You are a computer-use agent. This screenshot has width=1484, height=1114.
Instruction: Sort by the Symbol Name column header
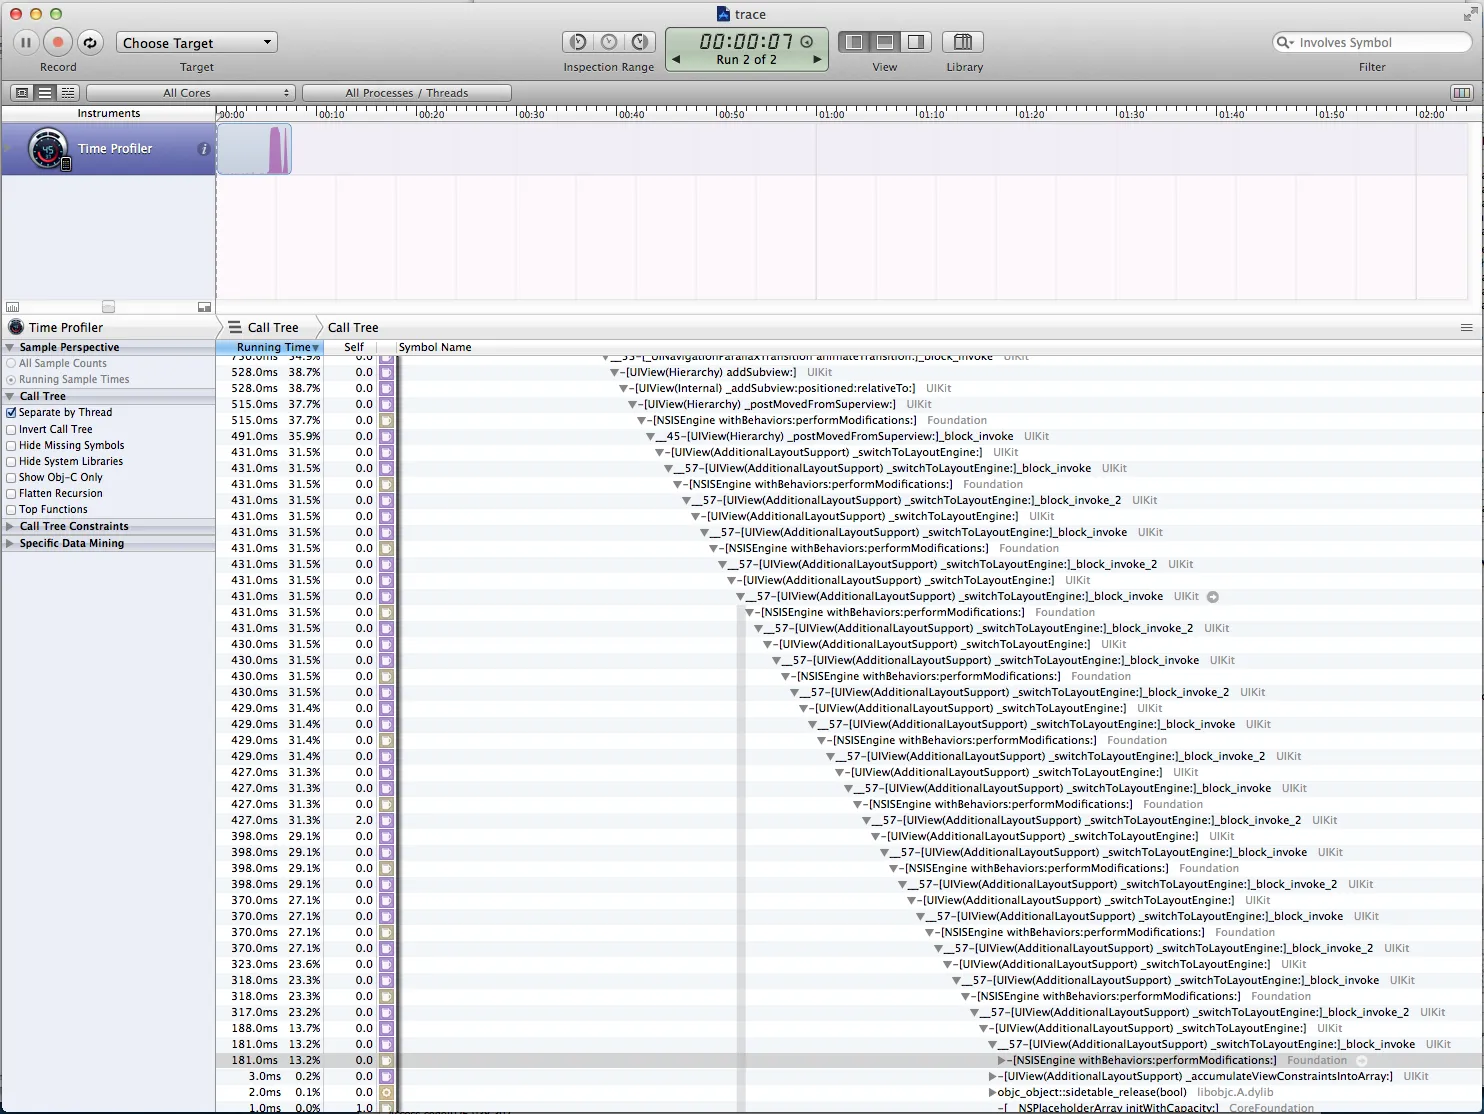(435, 347)
